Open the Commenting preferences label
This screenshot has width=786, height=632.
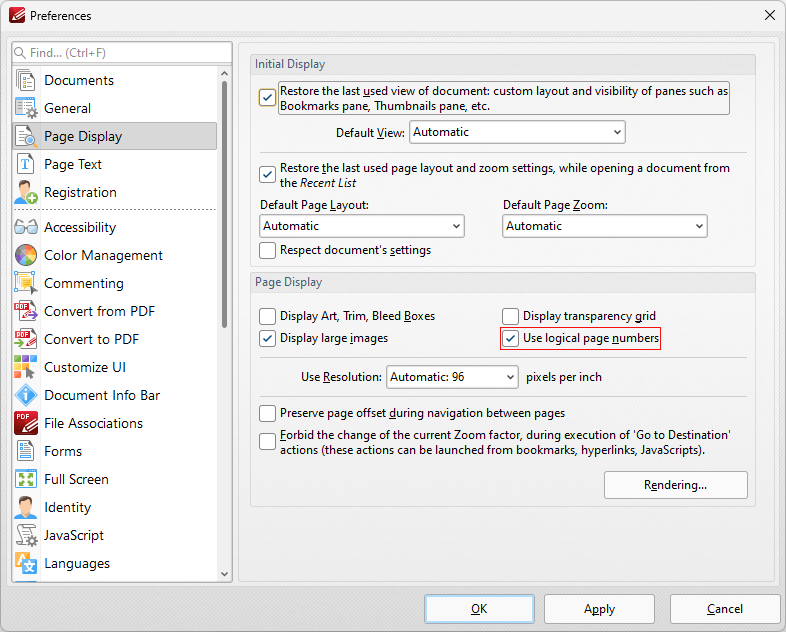tap(84, 283)
